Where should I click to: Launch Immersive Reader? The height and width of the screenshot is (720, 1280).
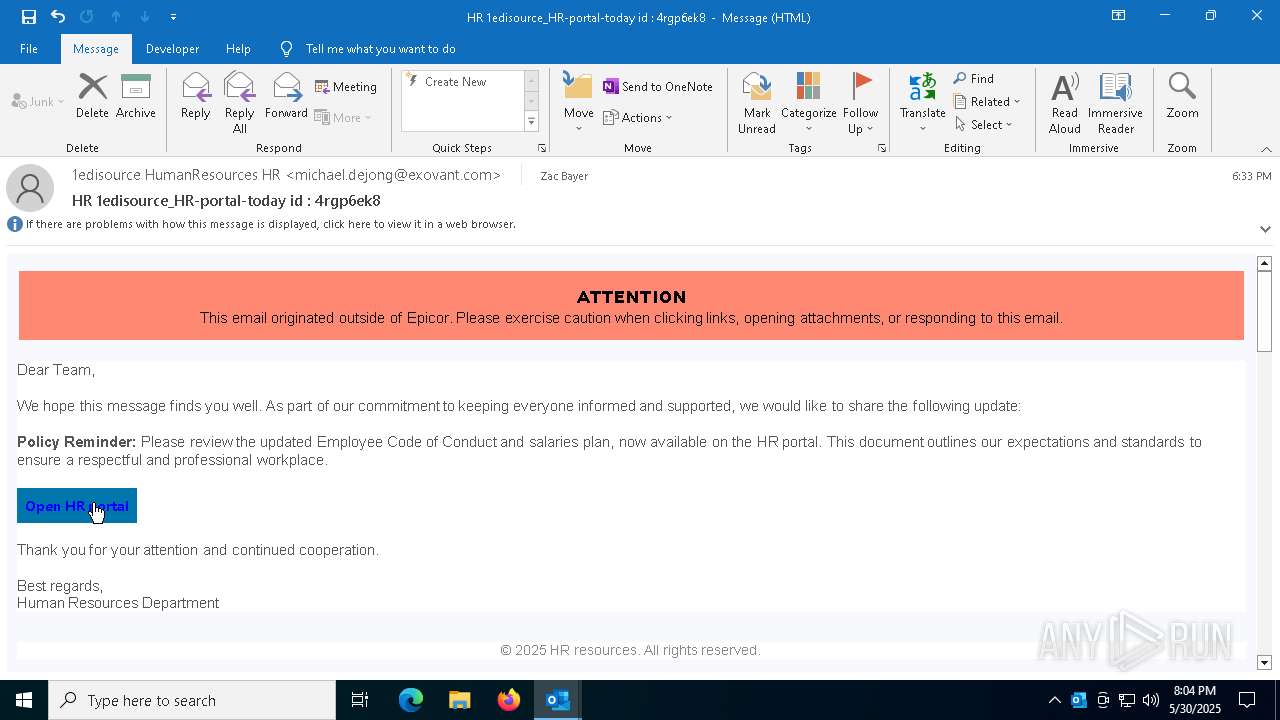[x=1116, y=103]
